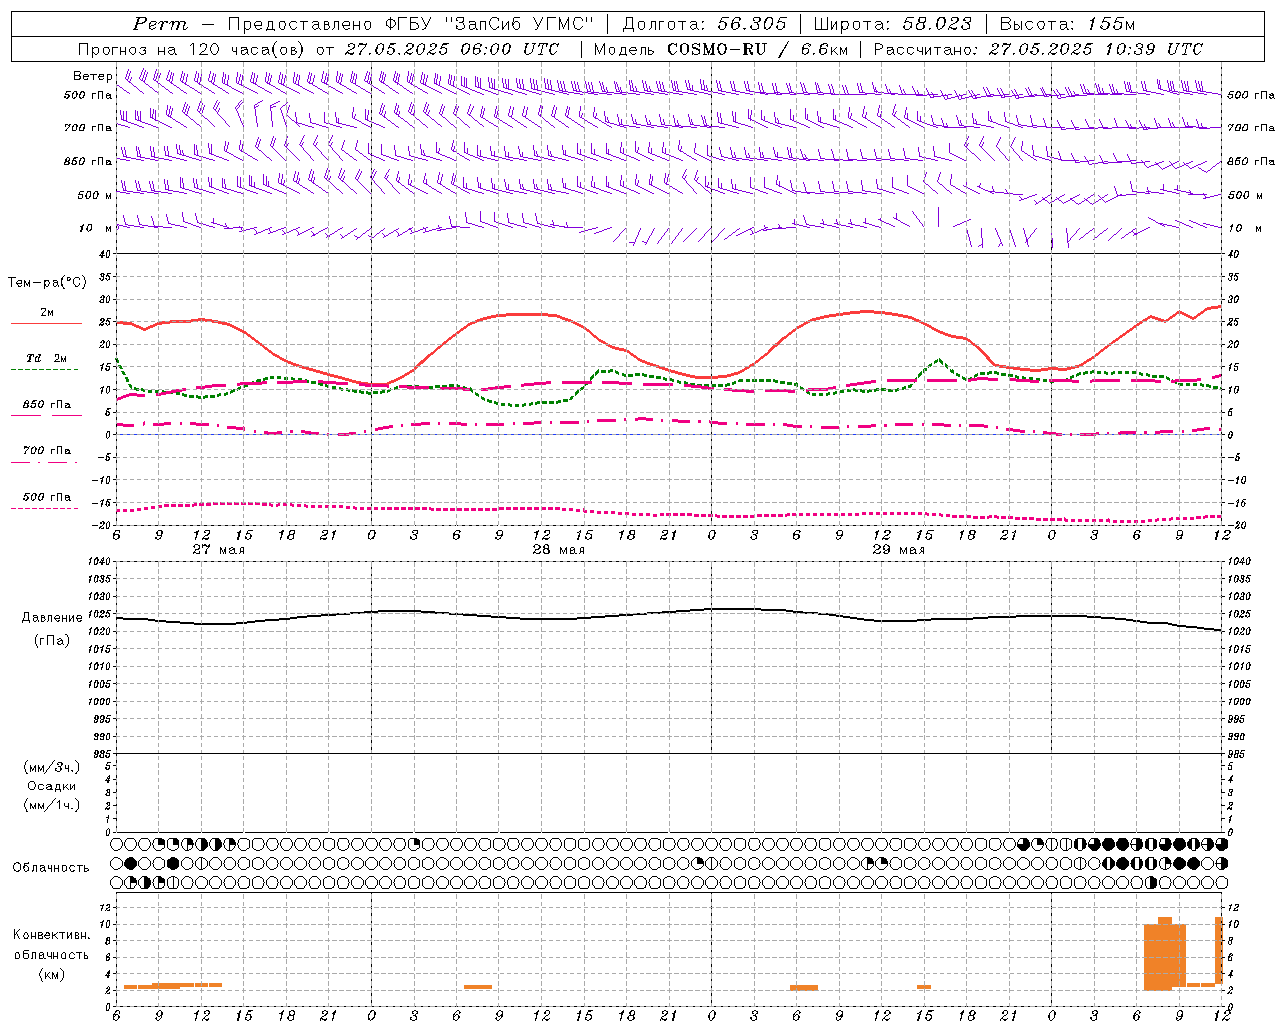
Task: Select the "Осадки" precipitation label
Action: 52,786
